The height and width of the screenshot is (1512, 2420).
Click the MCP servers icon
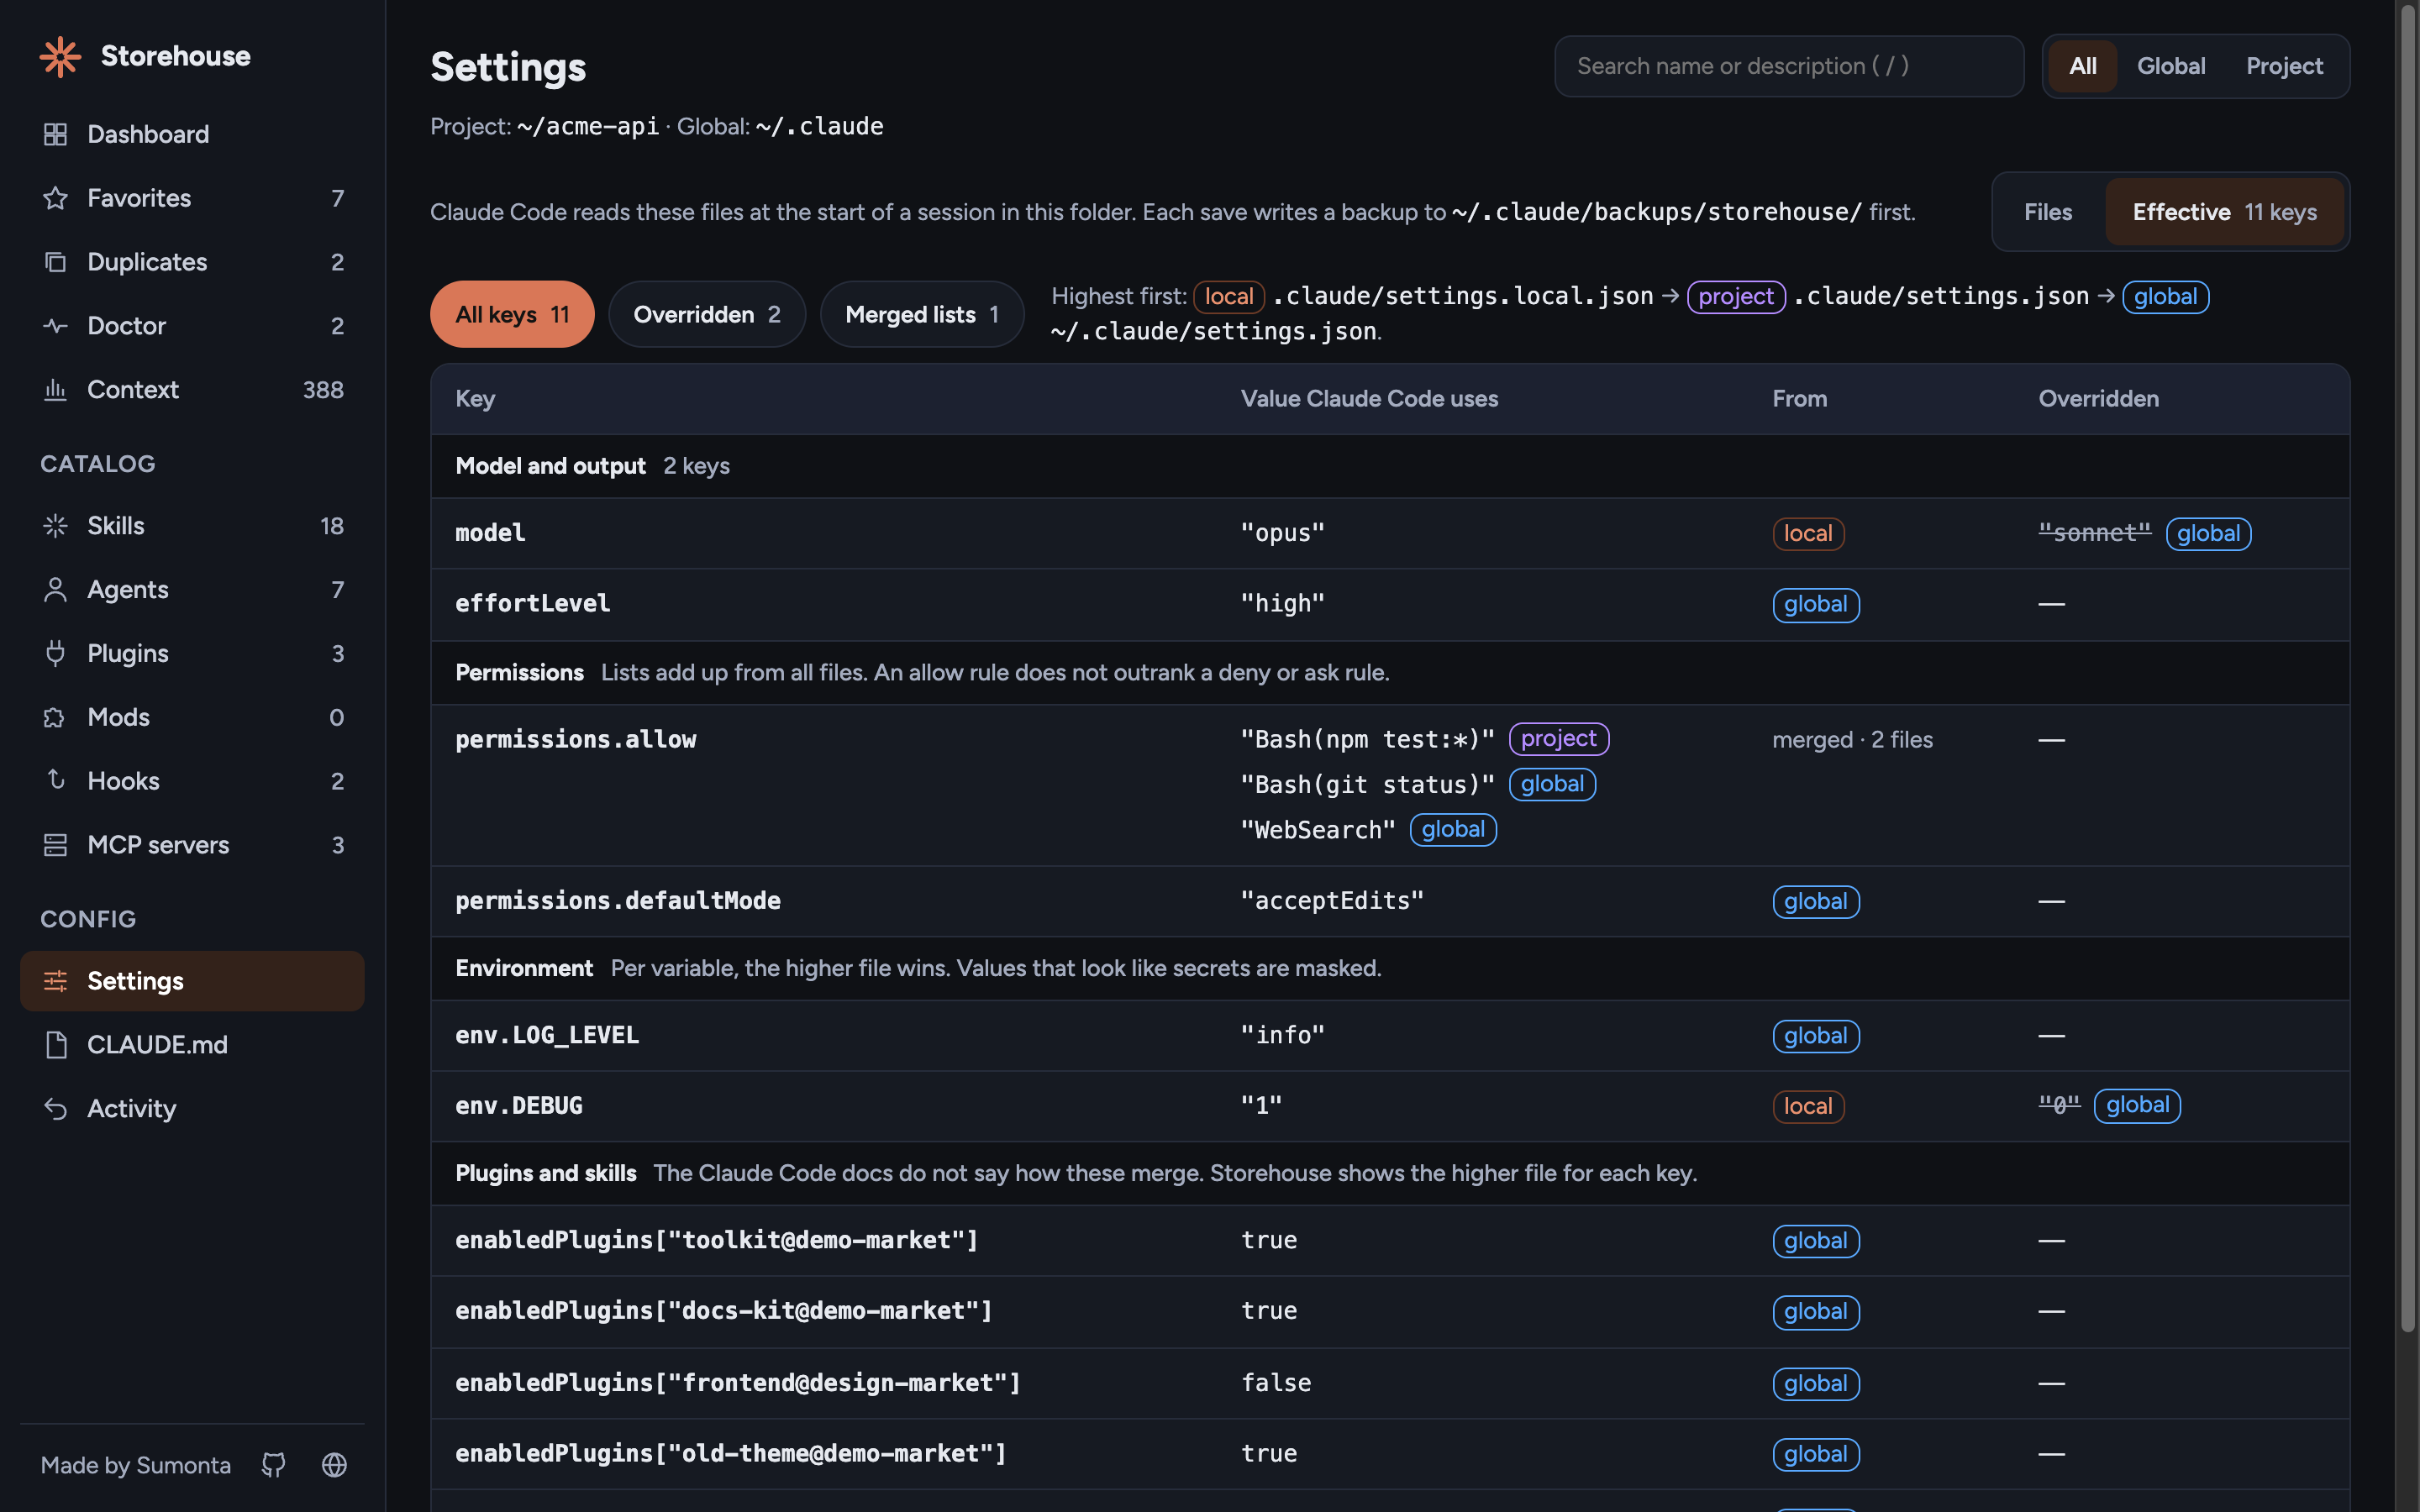pos(55,845)
